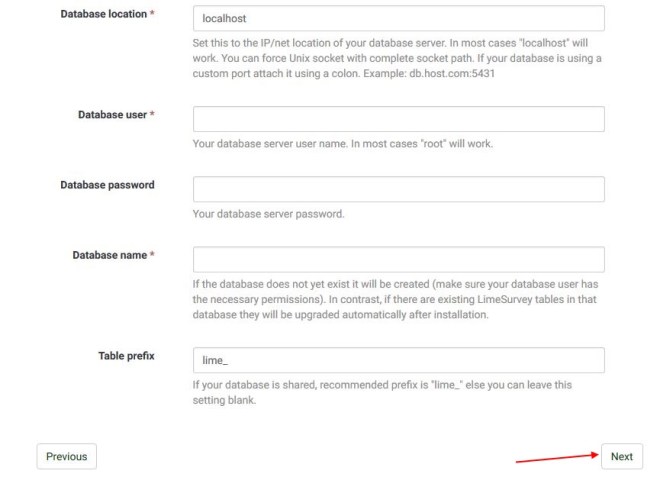Click the hint about the "root" user name

342,143
